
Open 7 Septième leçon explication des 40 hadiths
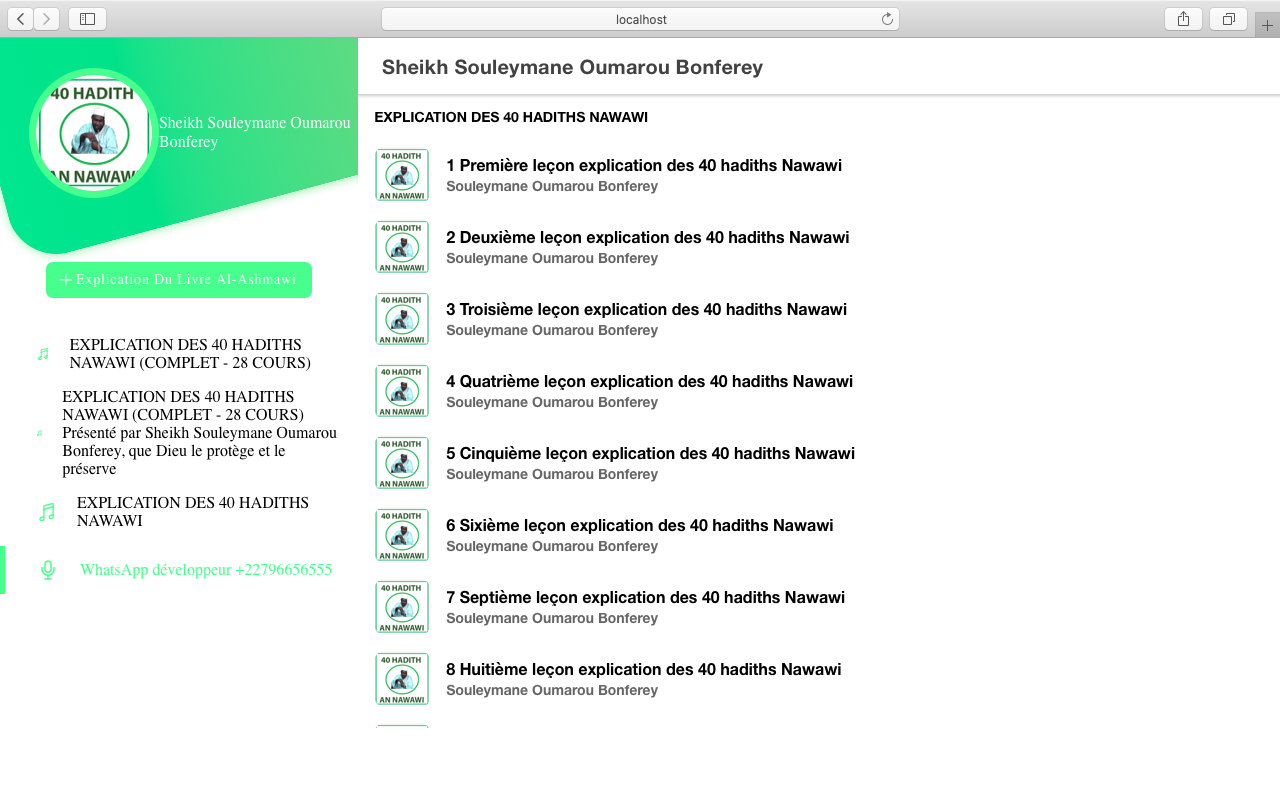point(645,598)
